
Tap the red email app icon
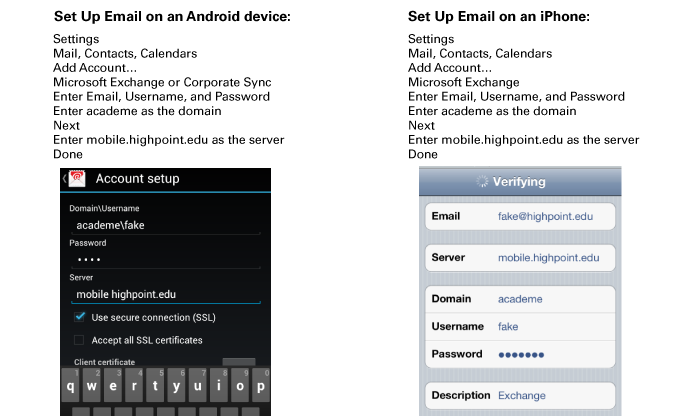[77, 179]
